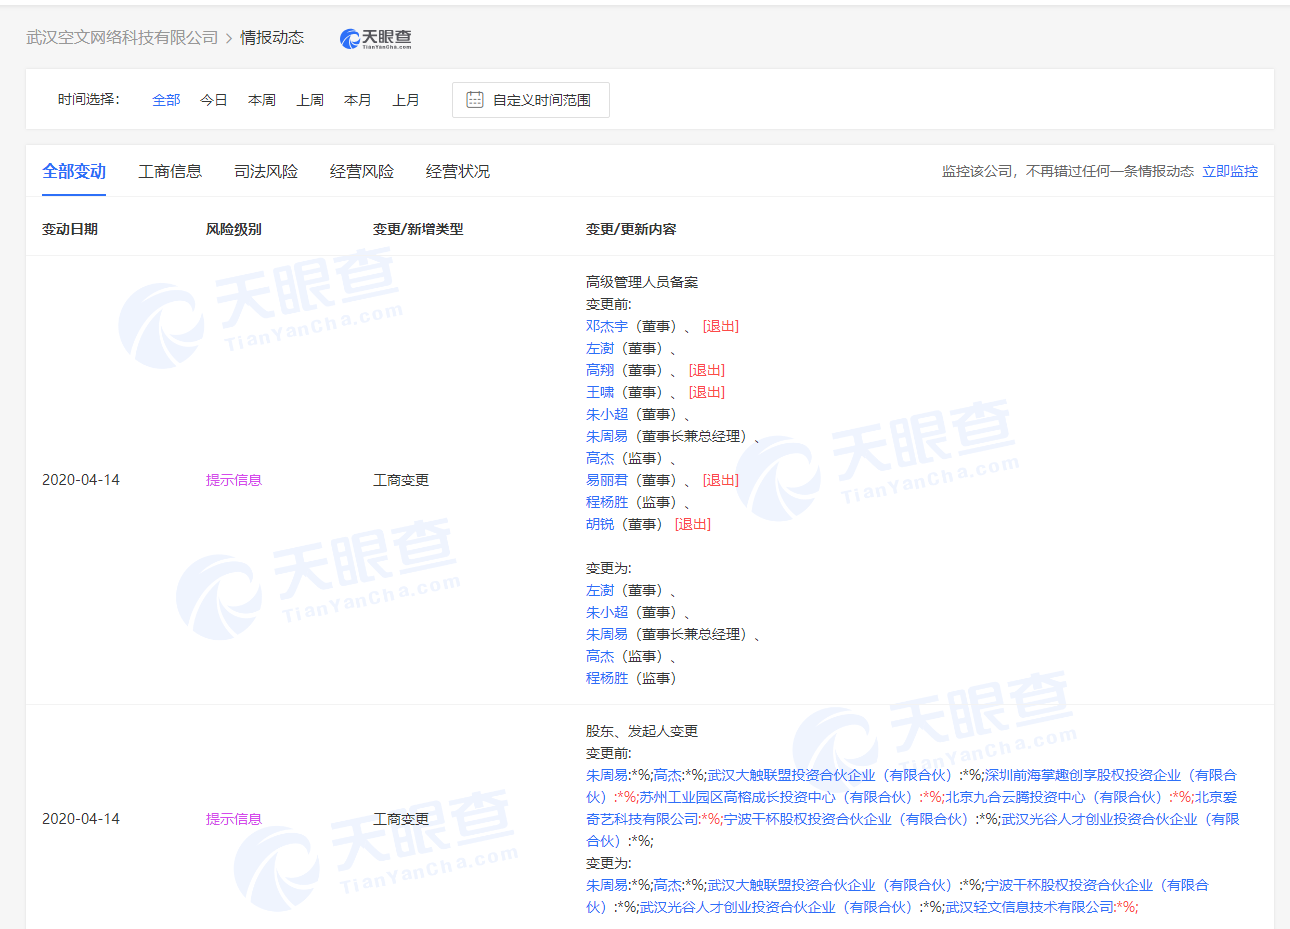The height and width of the screenshot is (929, 1290).
Task: Click 提示信息 in 高级管理人员备案 row
Action: tap(234, 480)
